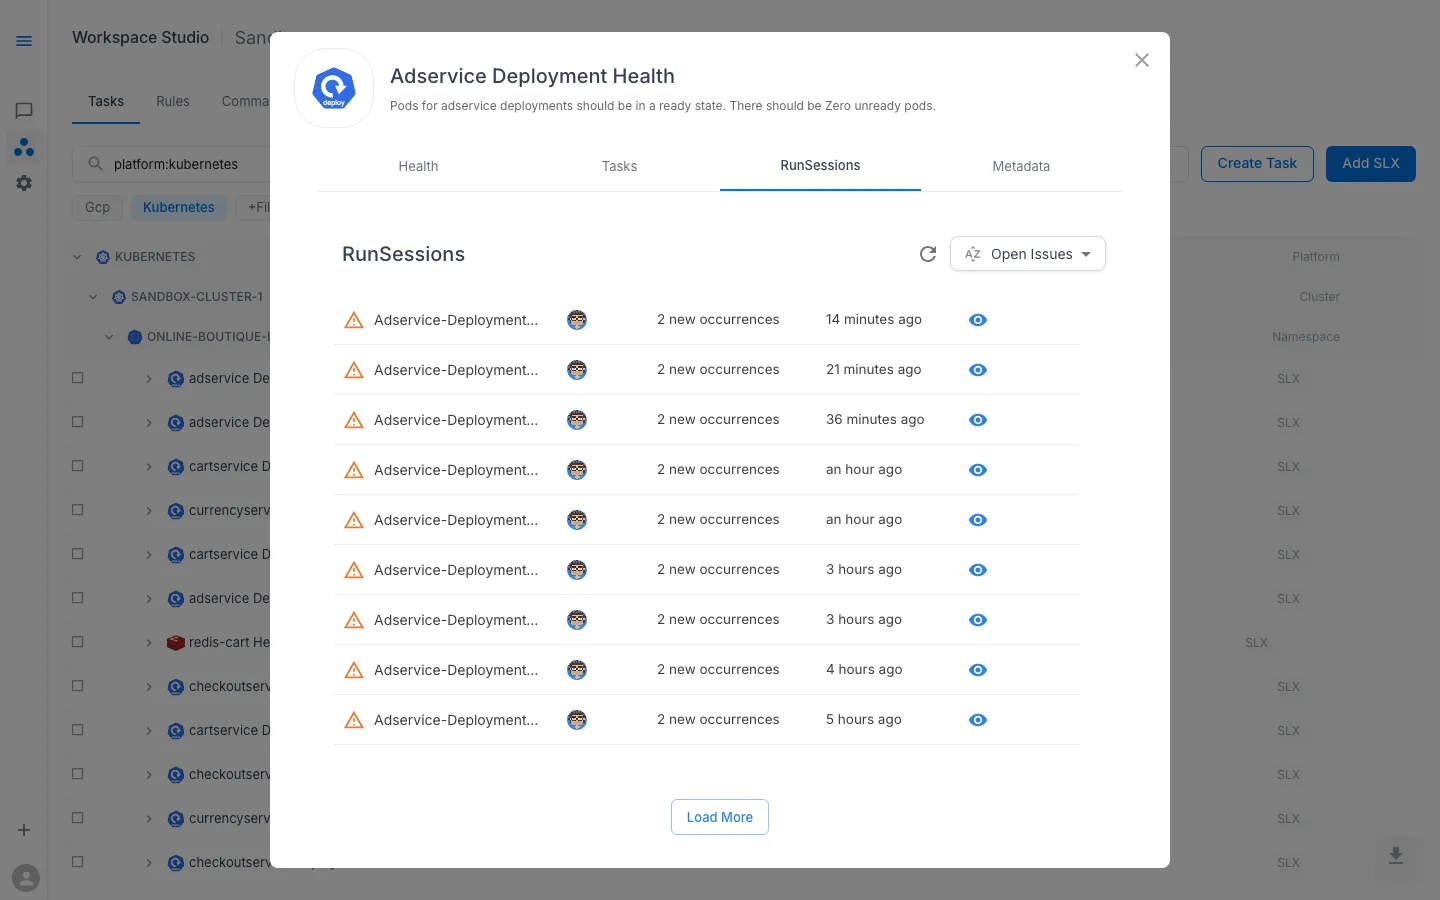
Task: Expand the cartservice Deployment tree item
Action: (149, 466)
